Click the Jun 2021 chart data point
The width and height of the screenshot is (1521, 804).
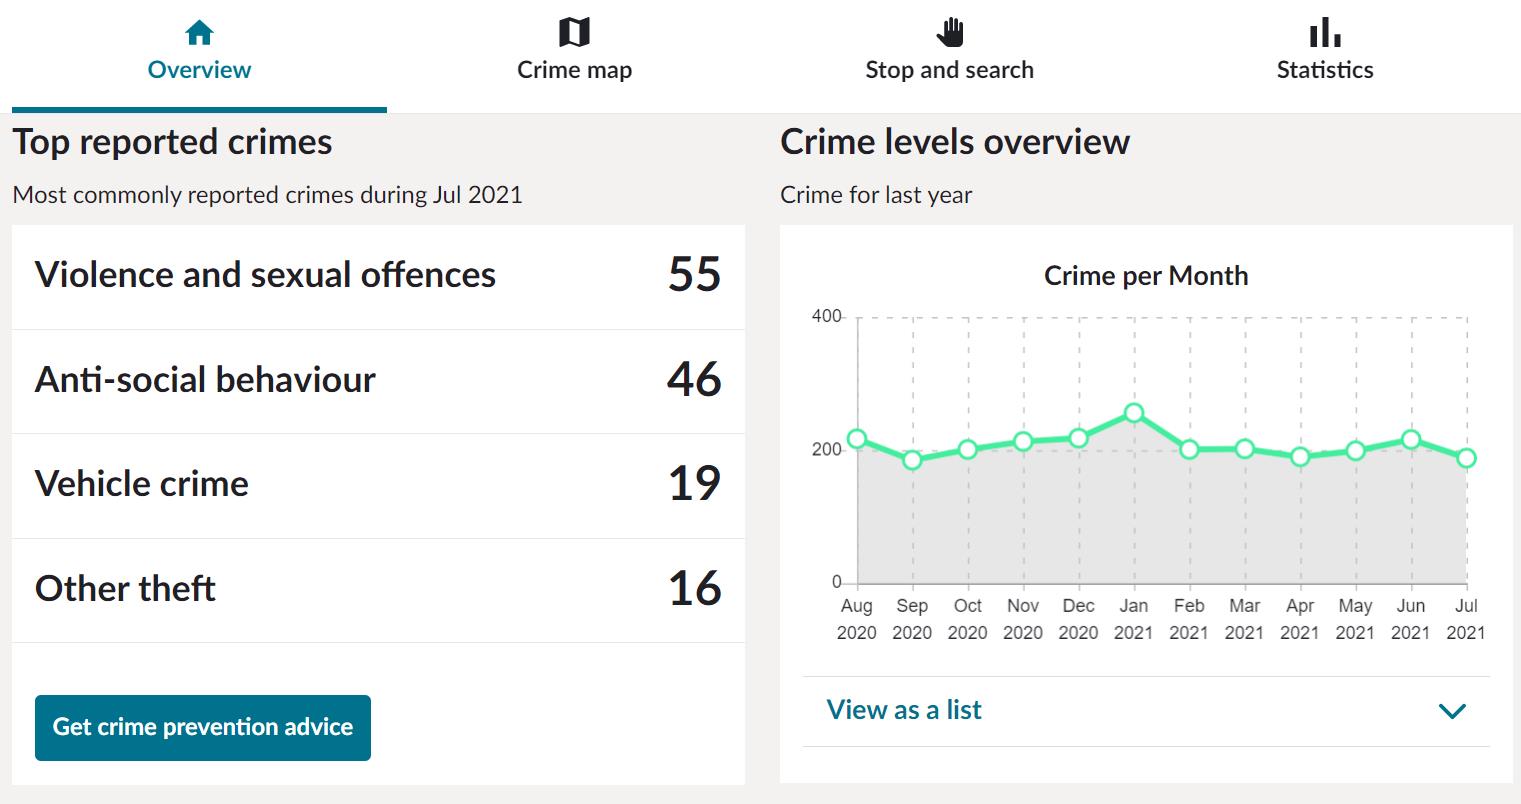point(1411,440)
